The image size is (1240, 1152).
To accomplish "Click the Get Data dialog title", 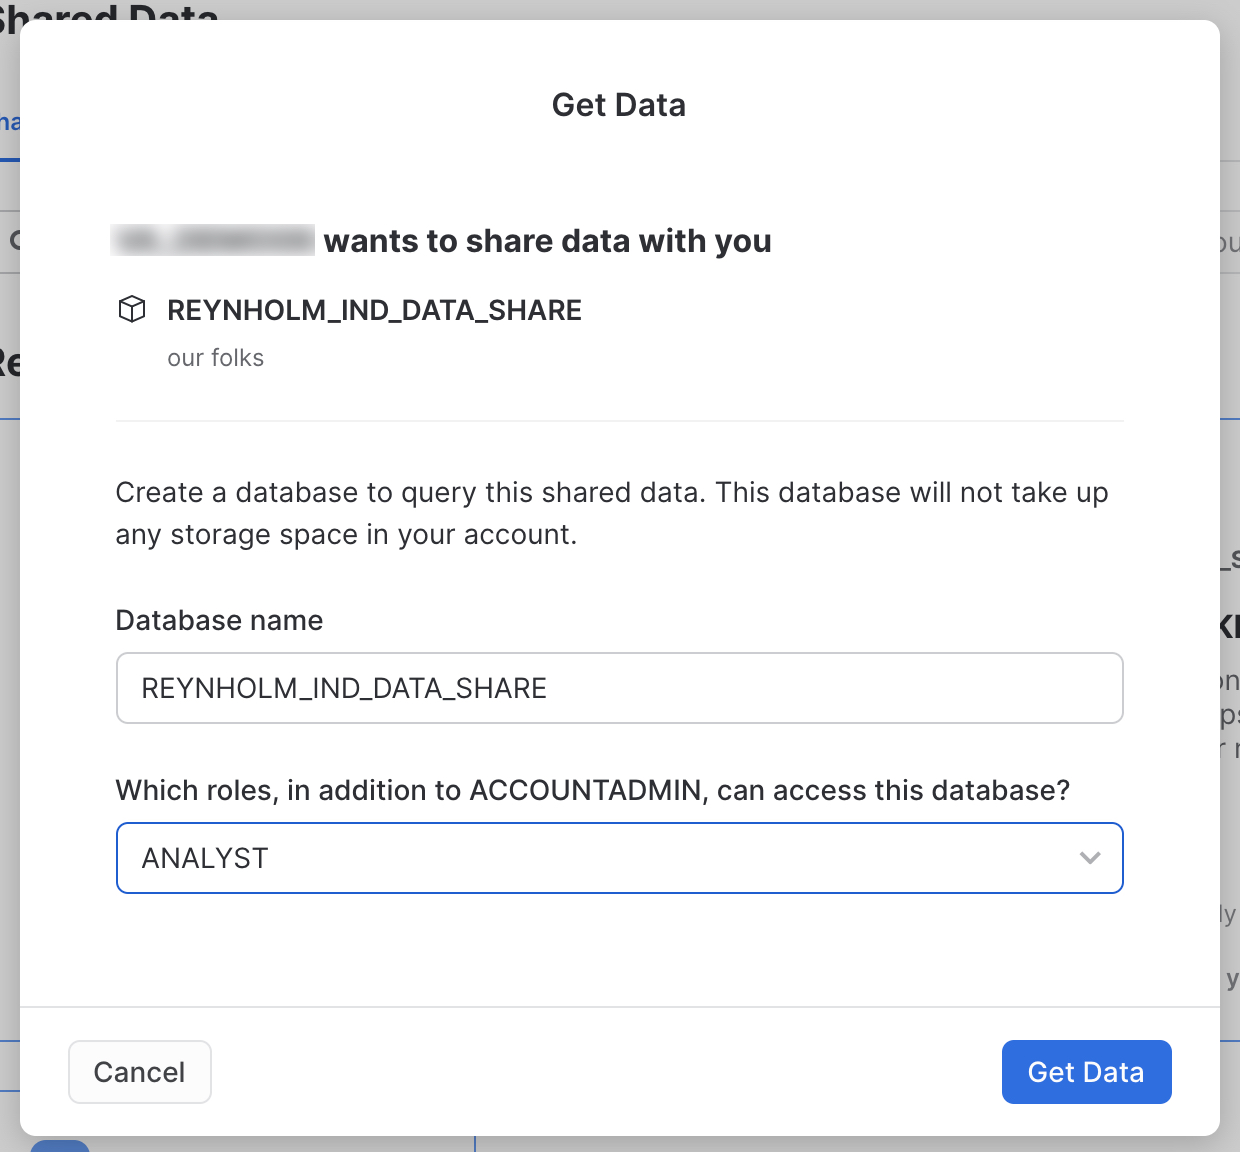I will pos(619,105).
